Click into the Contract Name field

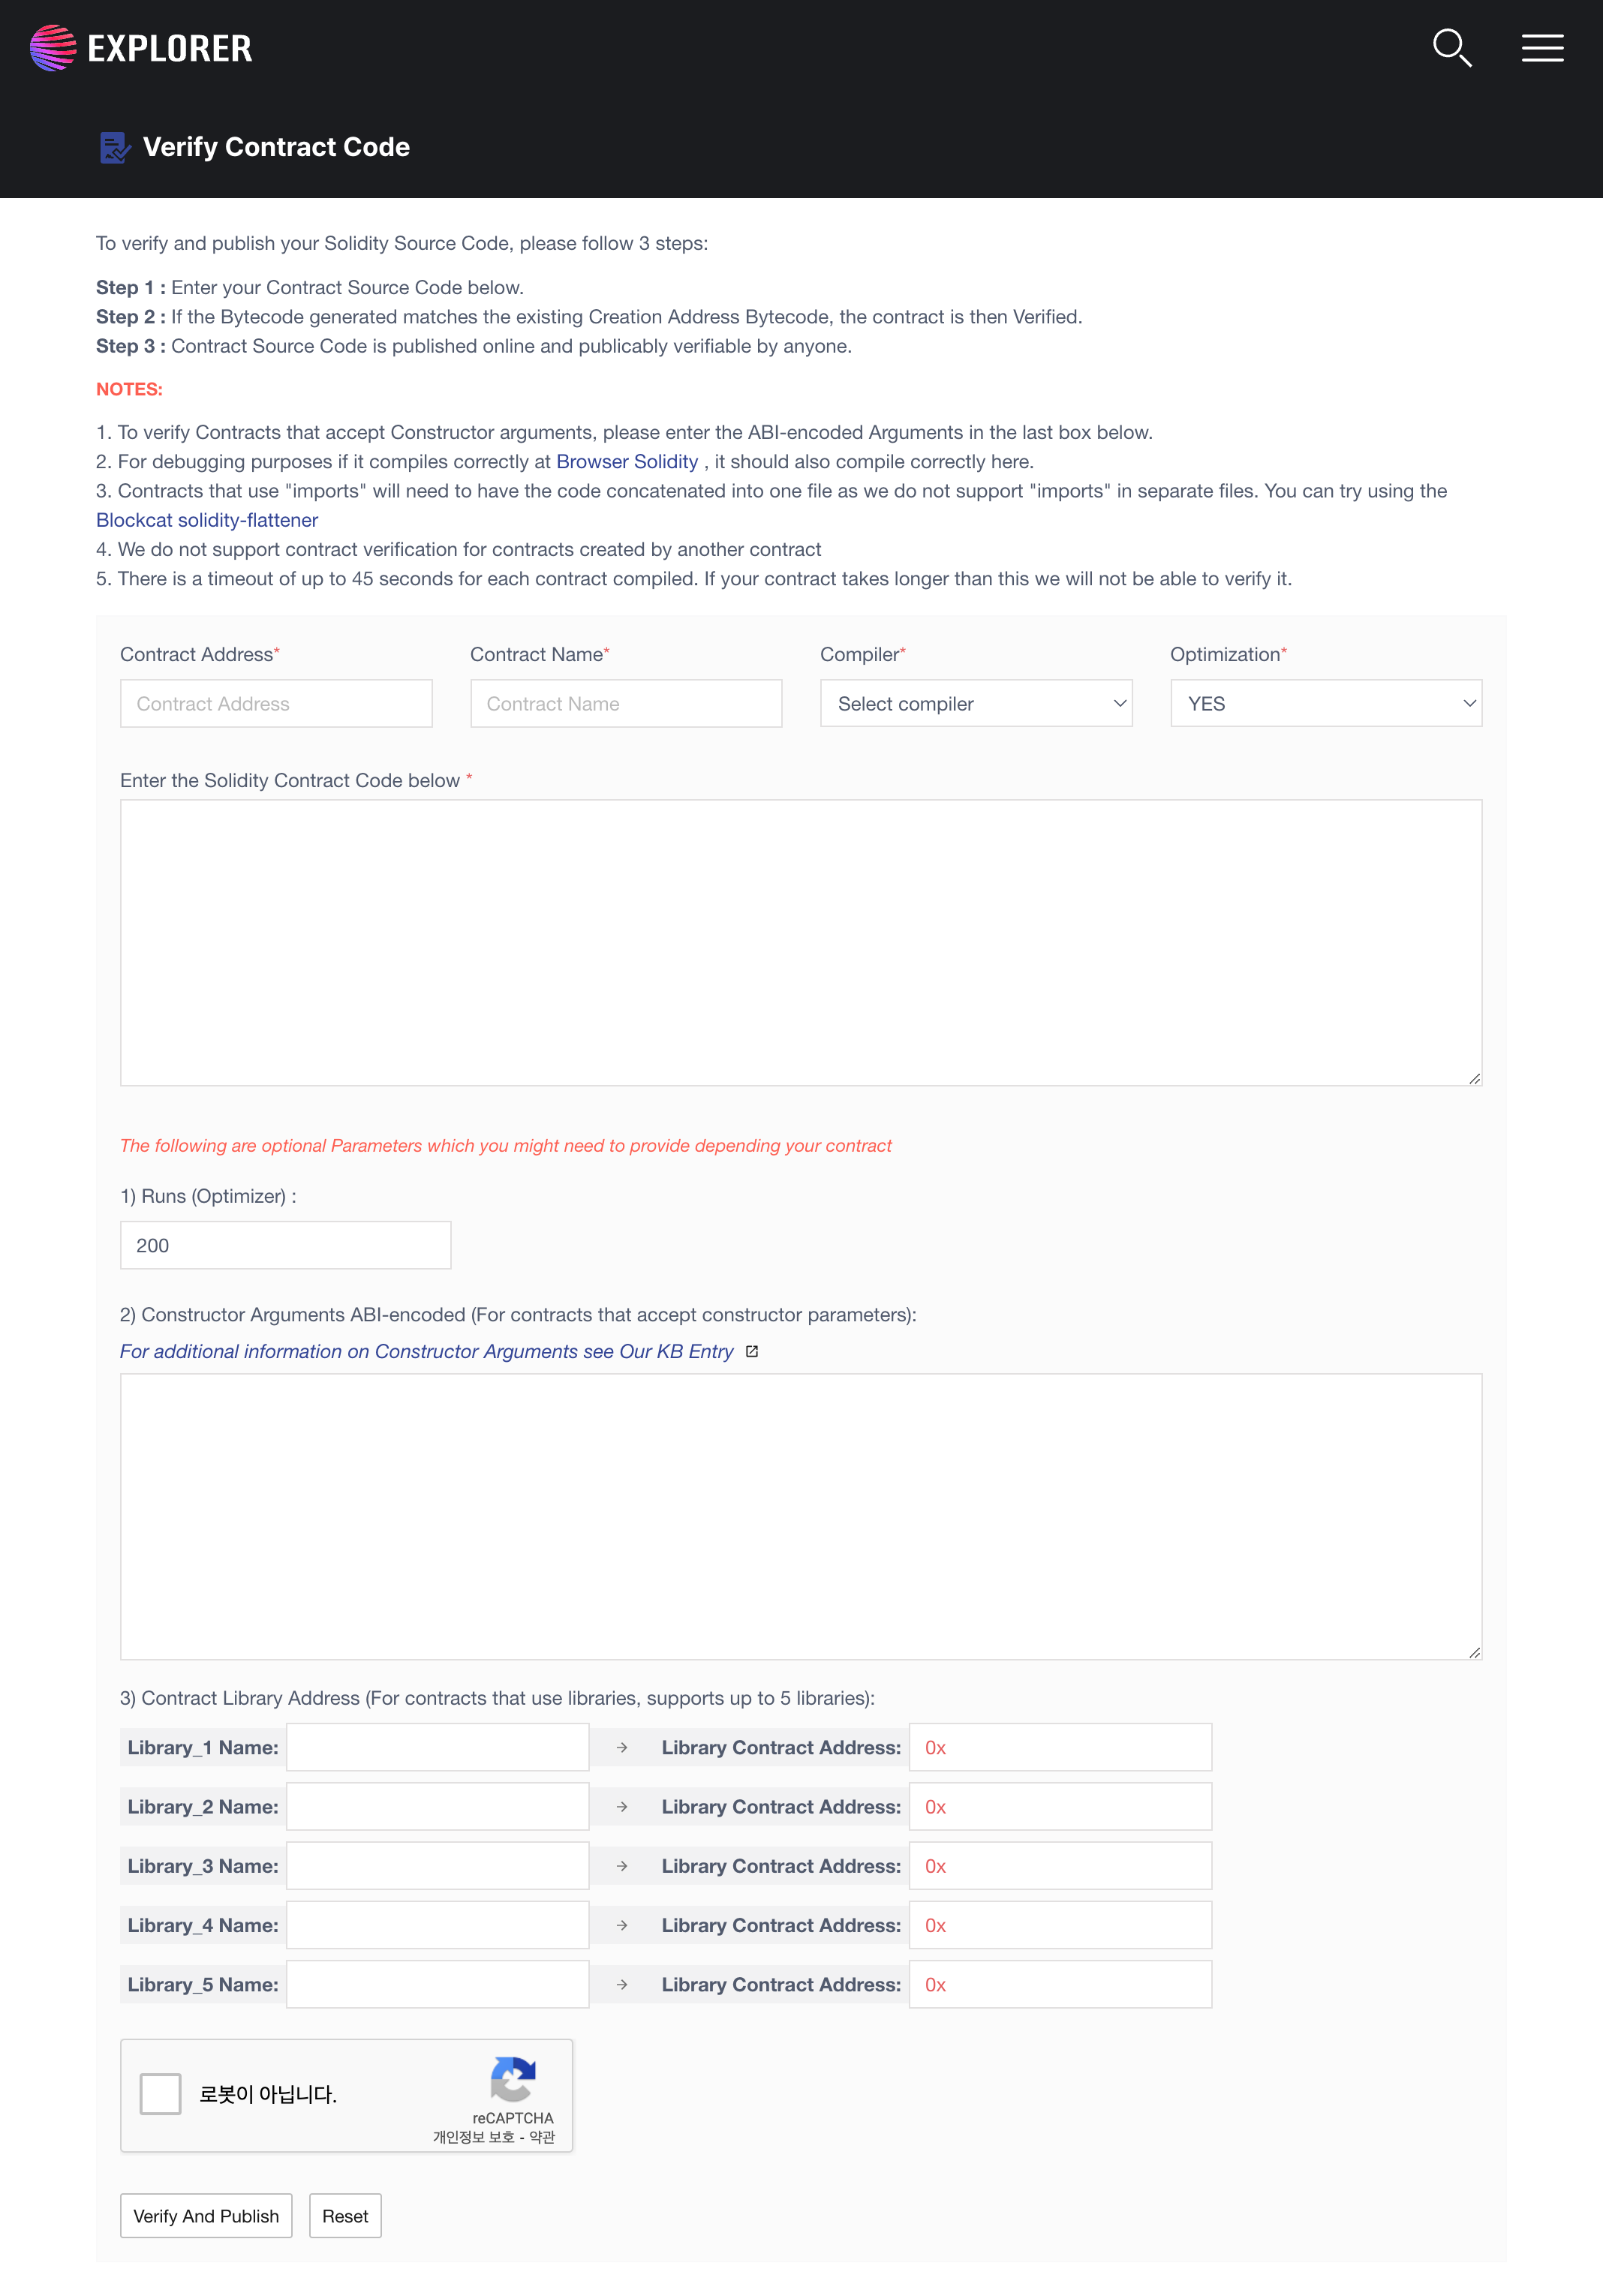[x=626, y=704]
